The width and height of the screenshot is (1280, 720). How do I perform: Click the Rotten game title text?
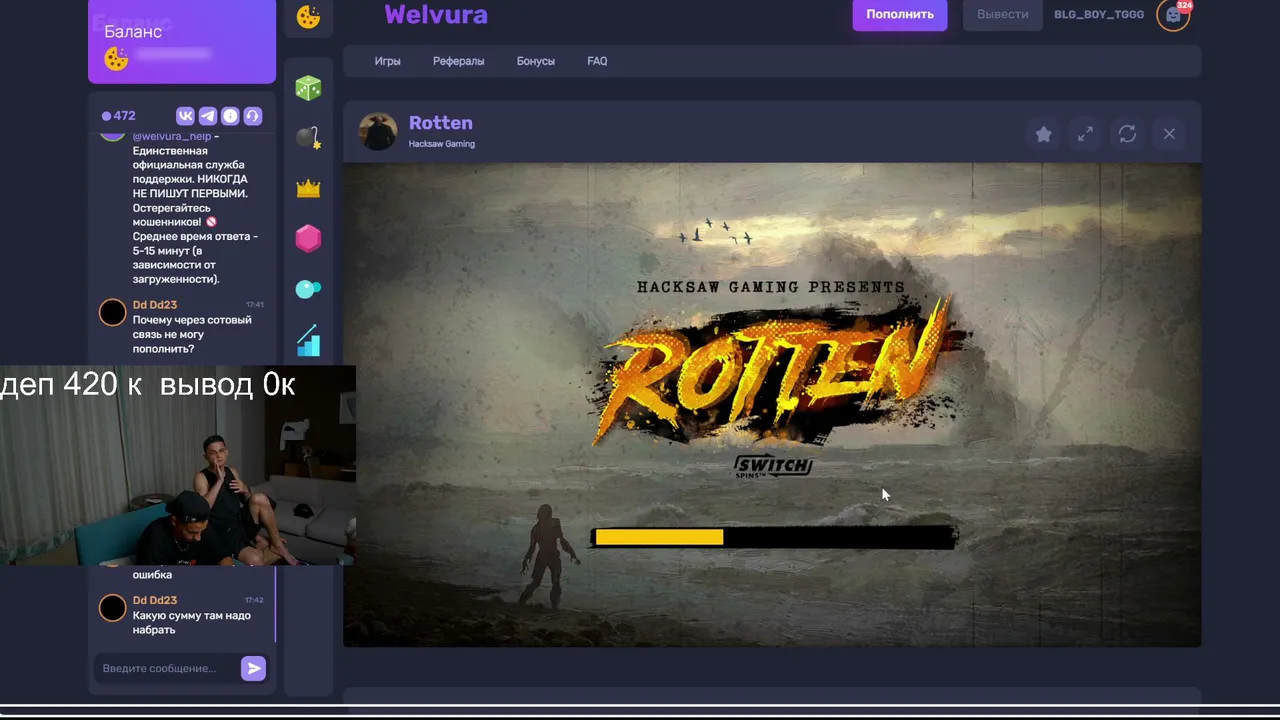(441, 123)
